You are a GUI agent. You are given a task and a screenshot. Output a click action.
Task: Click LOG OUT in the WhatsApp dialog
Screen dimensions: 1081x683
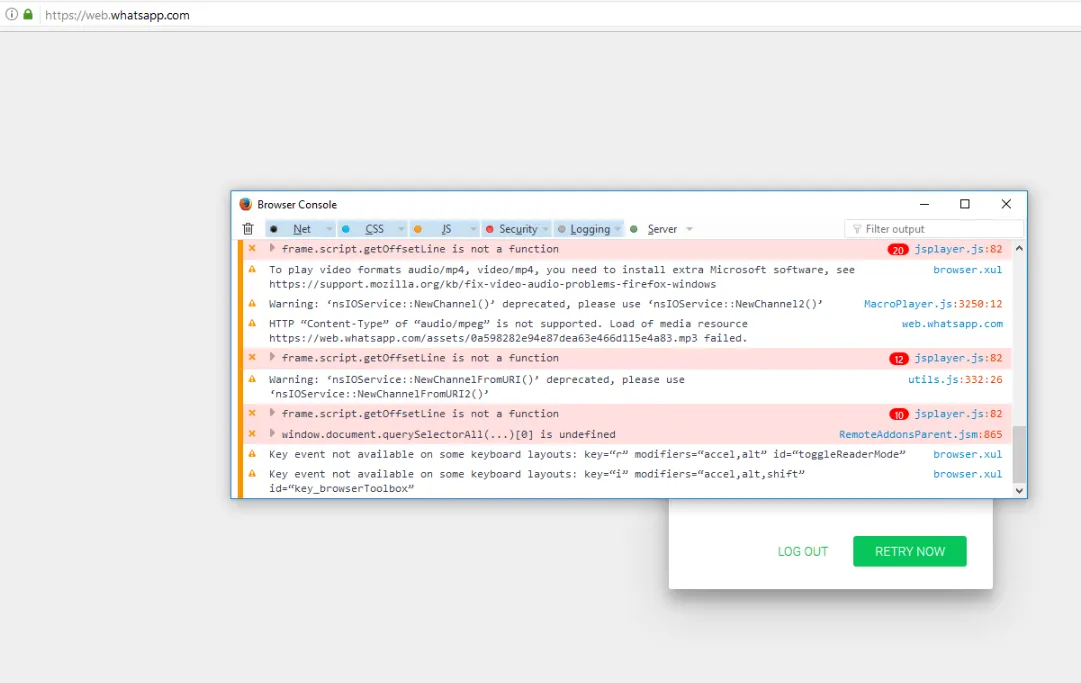pyautogui.click(x=802, y=551)
